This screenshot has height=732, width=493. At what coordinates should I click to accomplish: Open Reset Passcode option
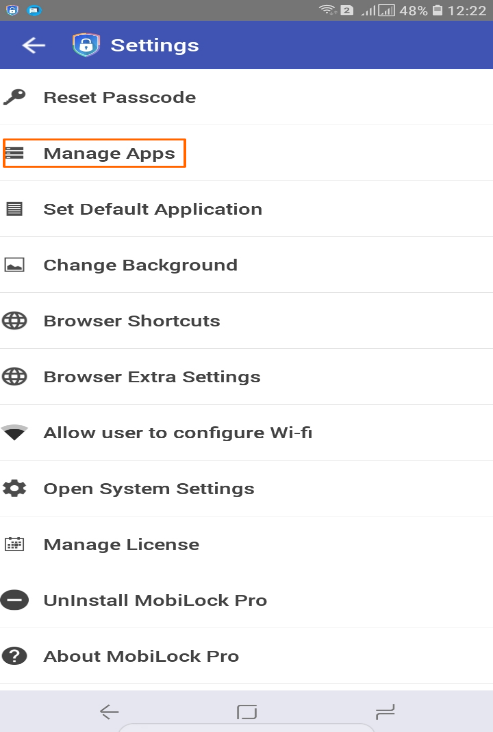pyautogui.click(x=246, y=97)
